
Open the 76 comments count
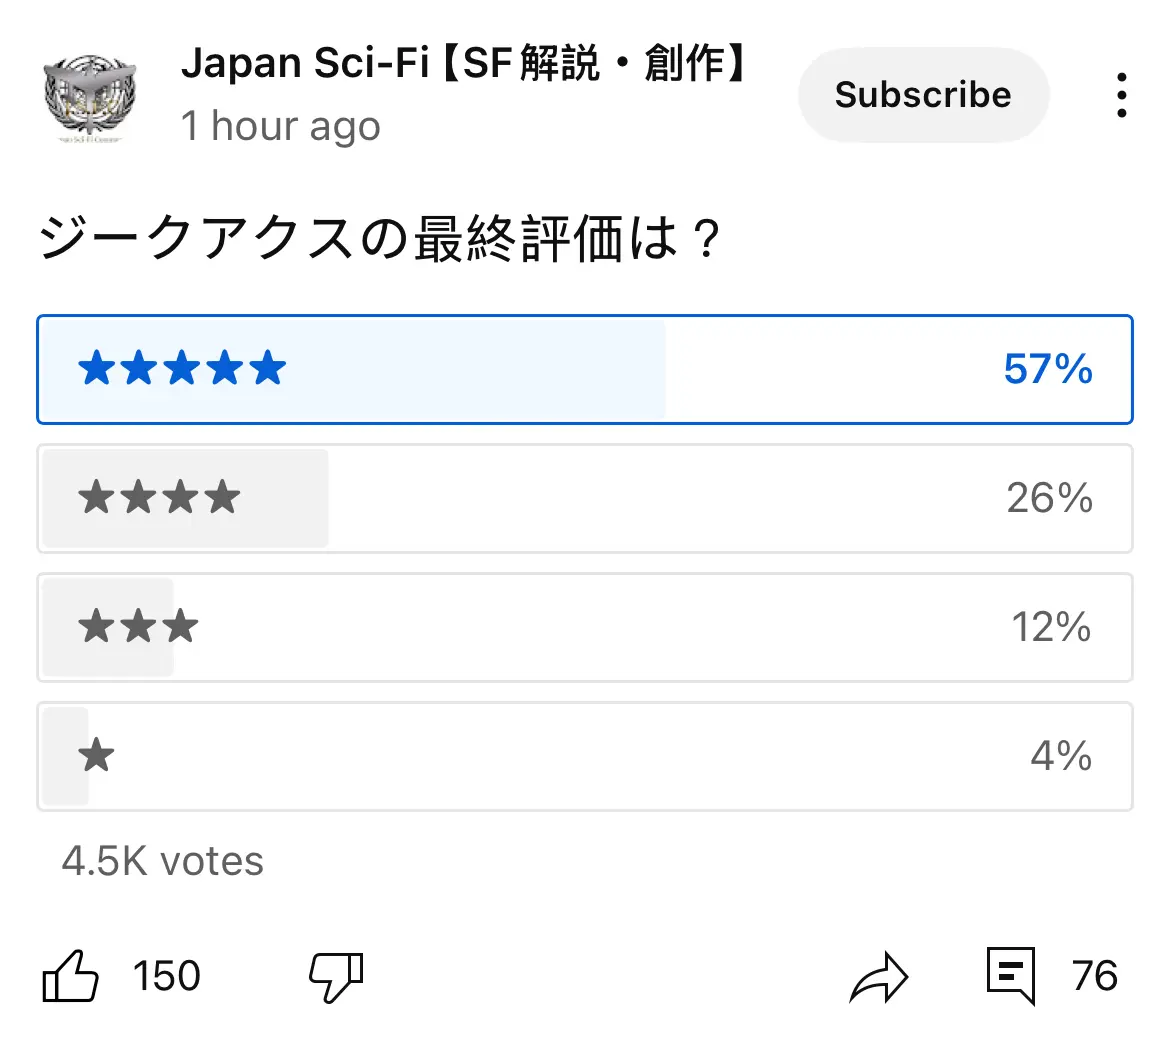point(1095,976)
